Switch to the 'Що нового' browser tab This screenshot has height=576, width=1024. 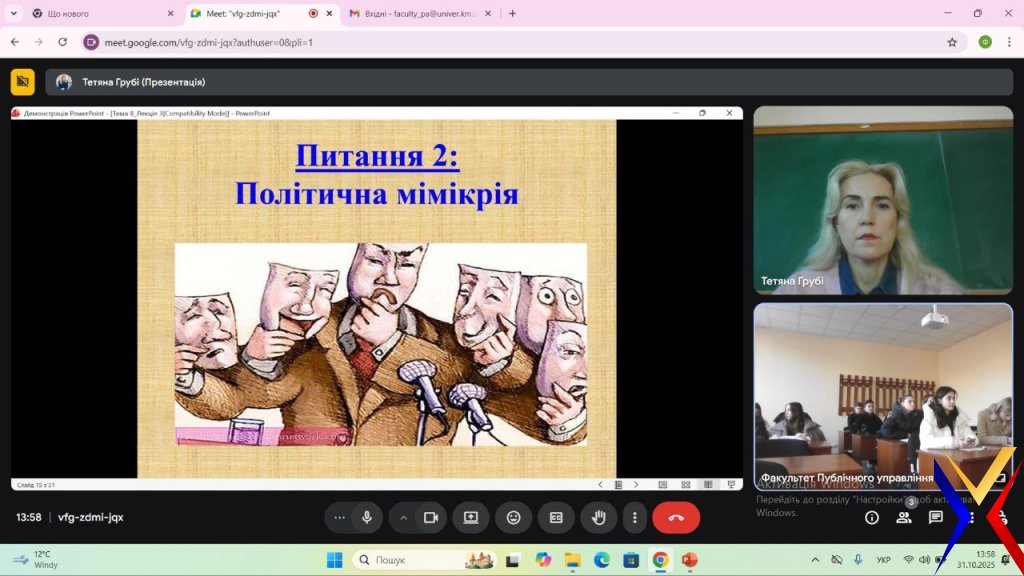[95, 14]
